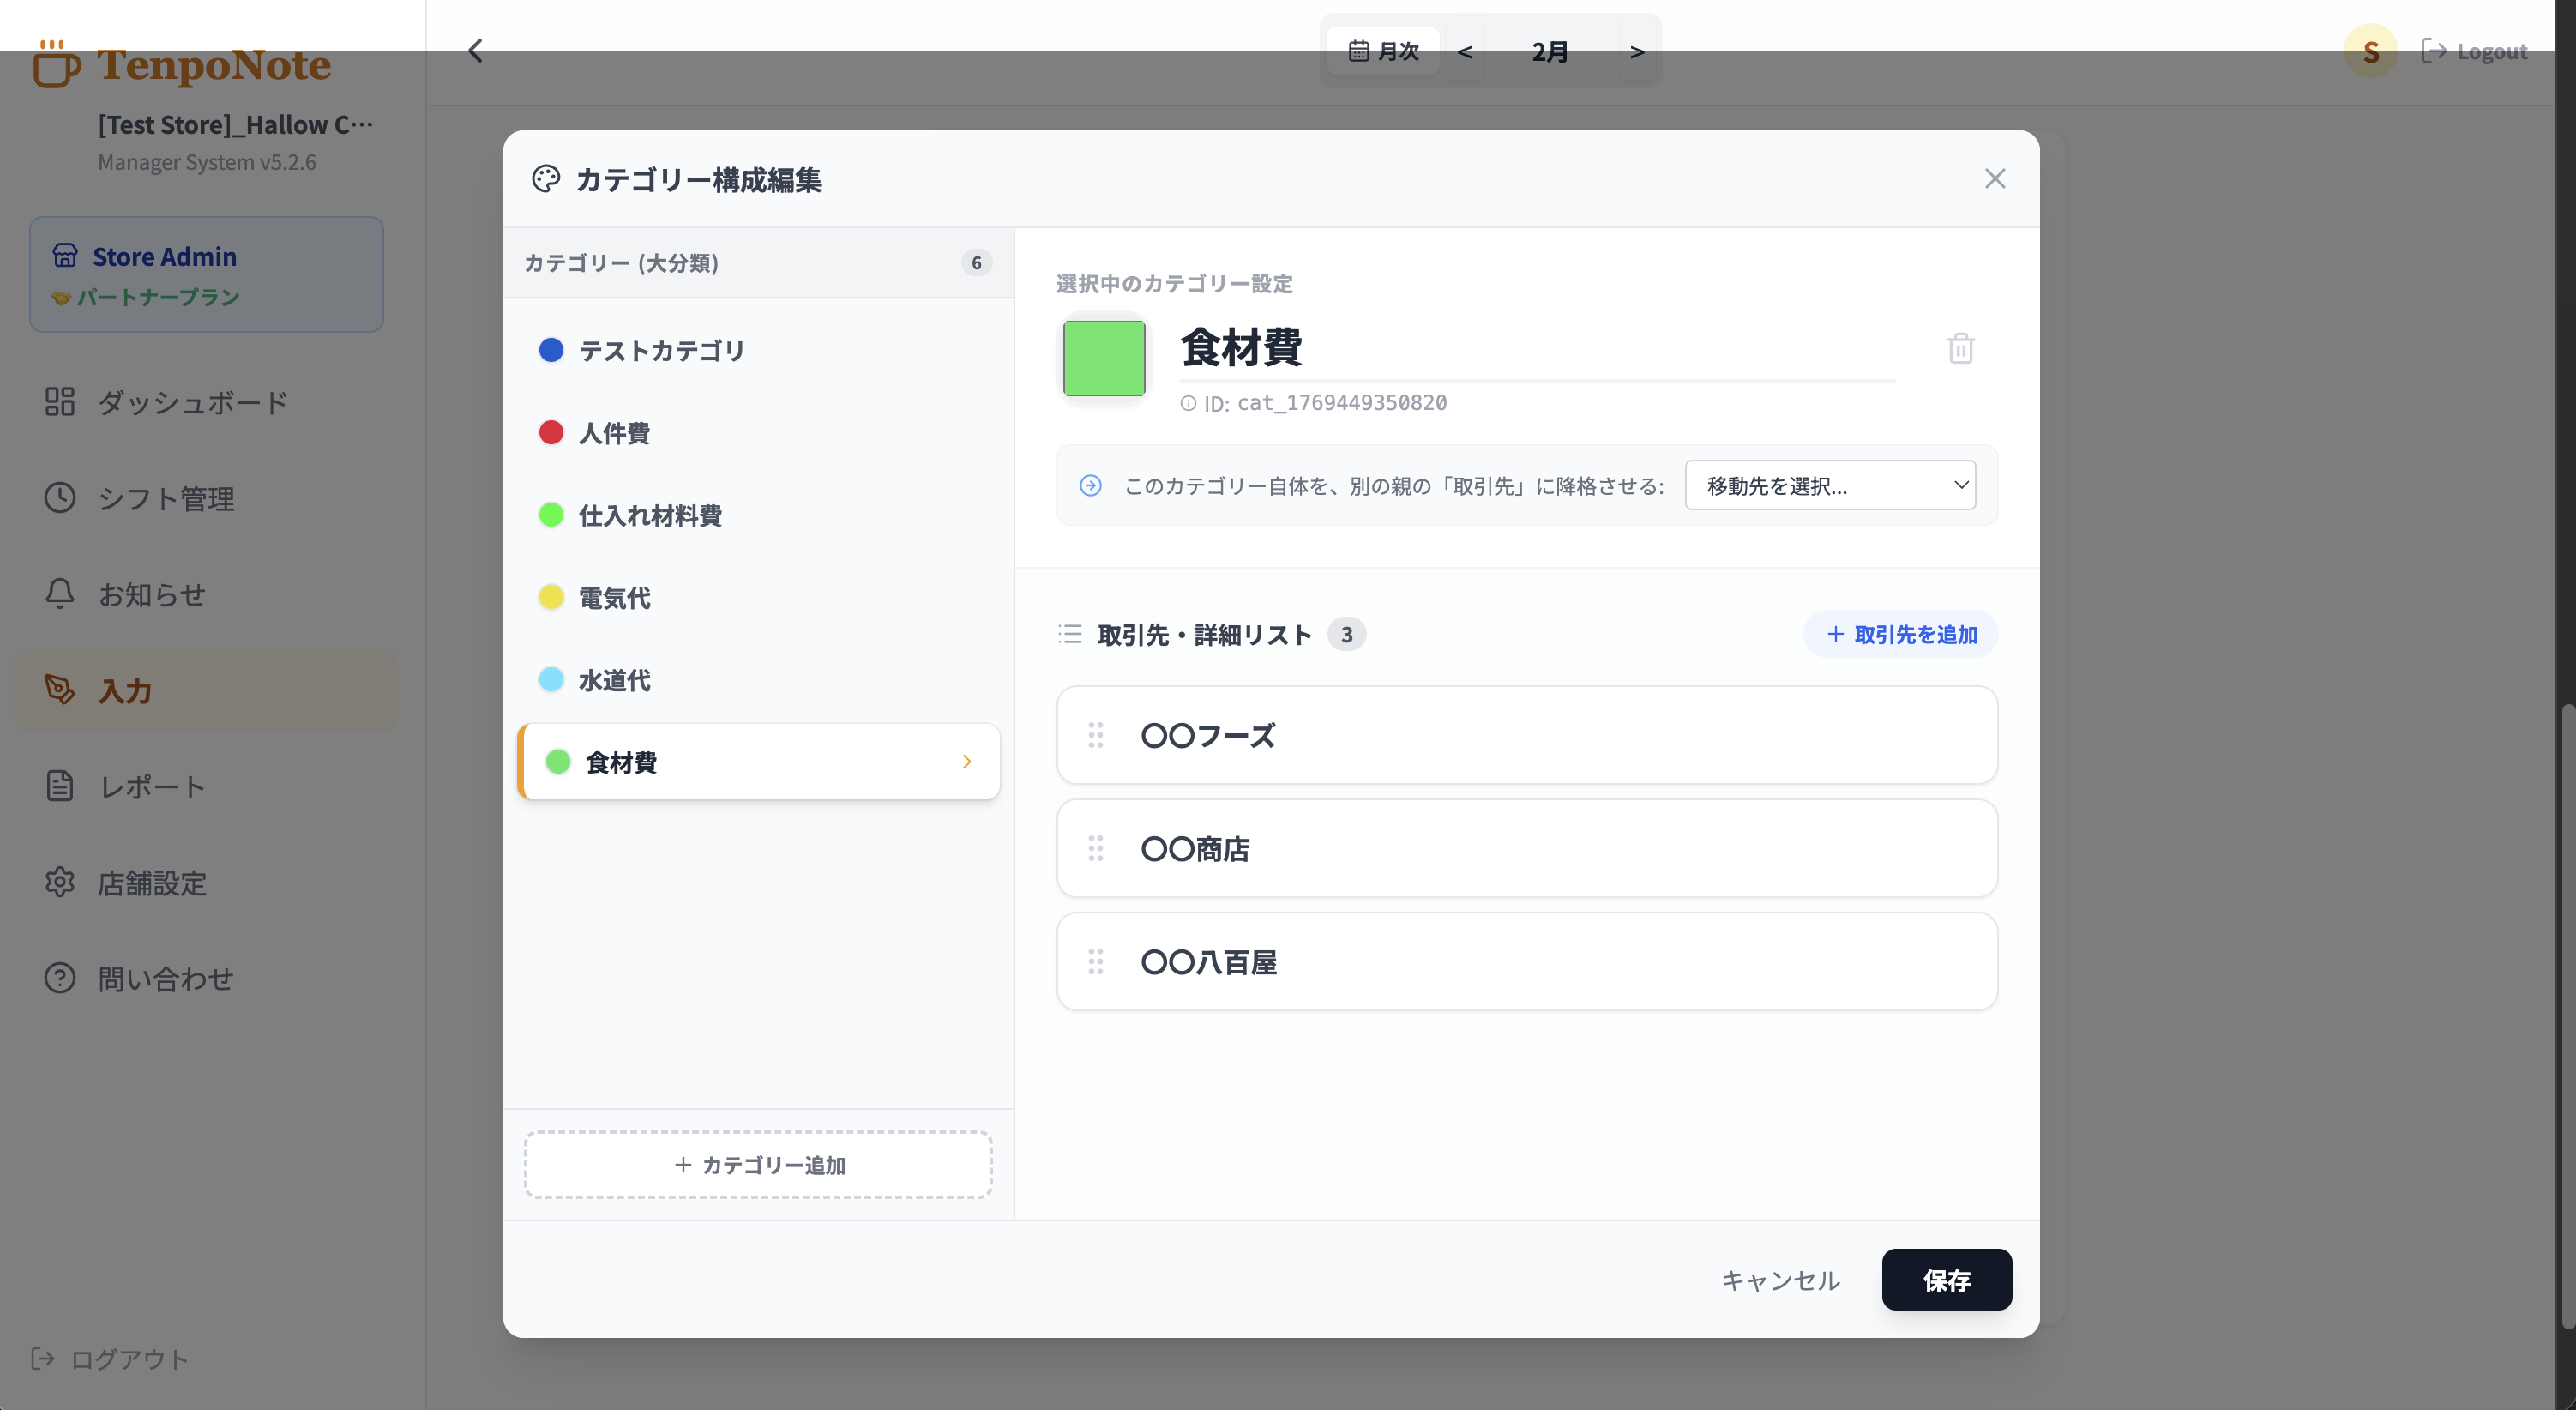
Task: Open Store Admin partner plan card
Action: tap(207, 274)
